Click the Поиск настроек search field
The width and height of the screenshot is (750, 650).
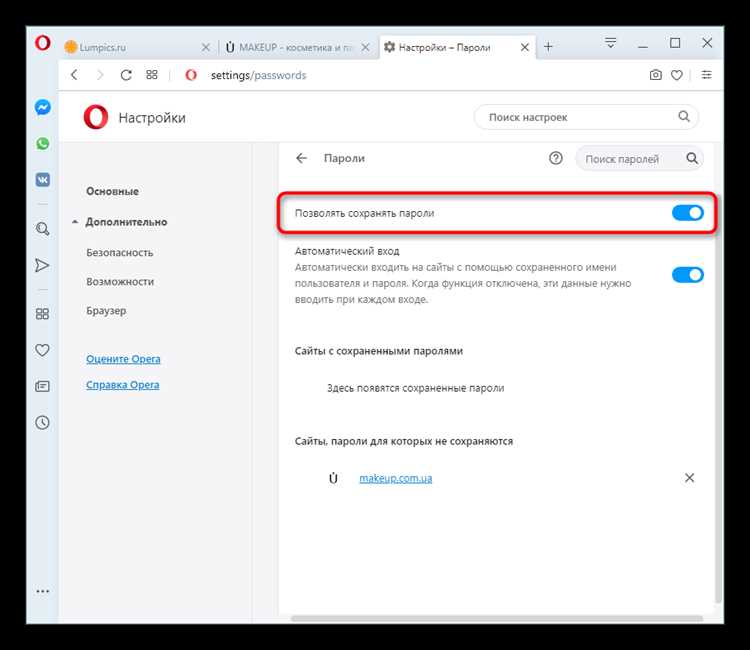(586, 117)
